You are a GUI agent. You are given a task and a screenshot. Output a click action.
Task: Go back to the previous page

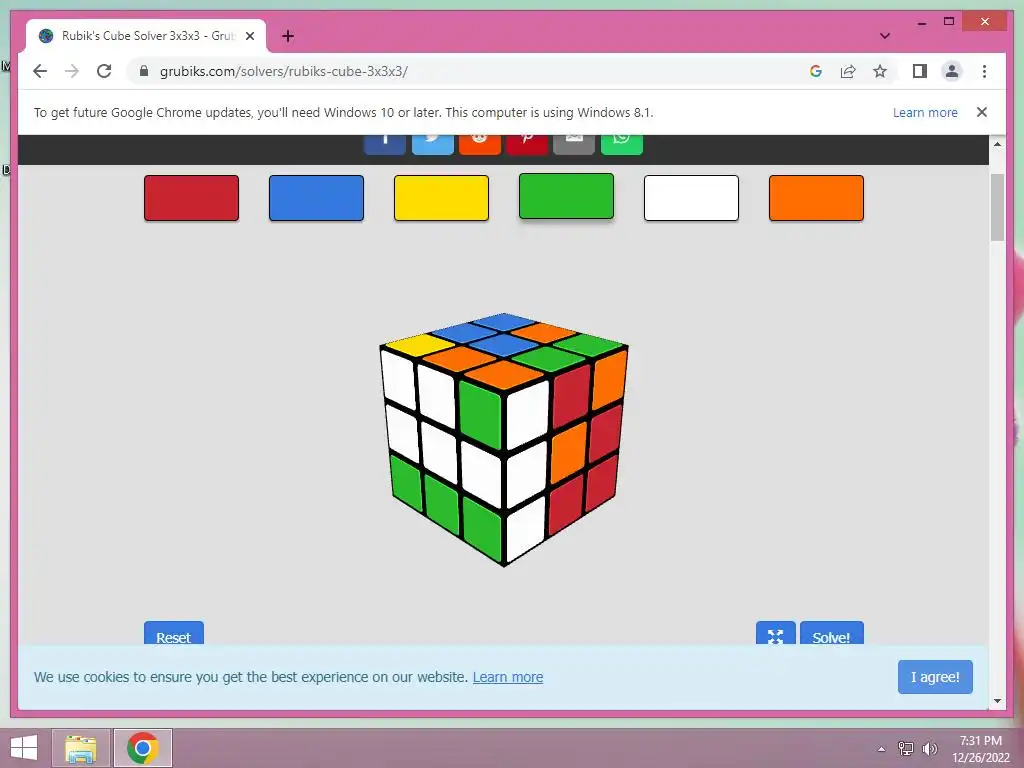pyautogui.click(x=40, y=71)
